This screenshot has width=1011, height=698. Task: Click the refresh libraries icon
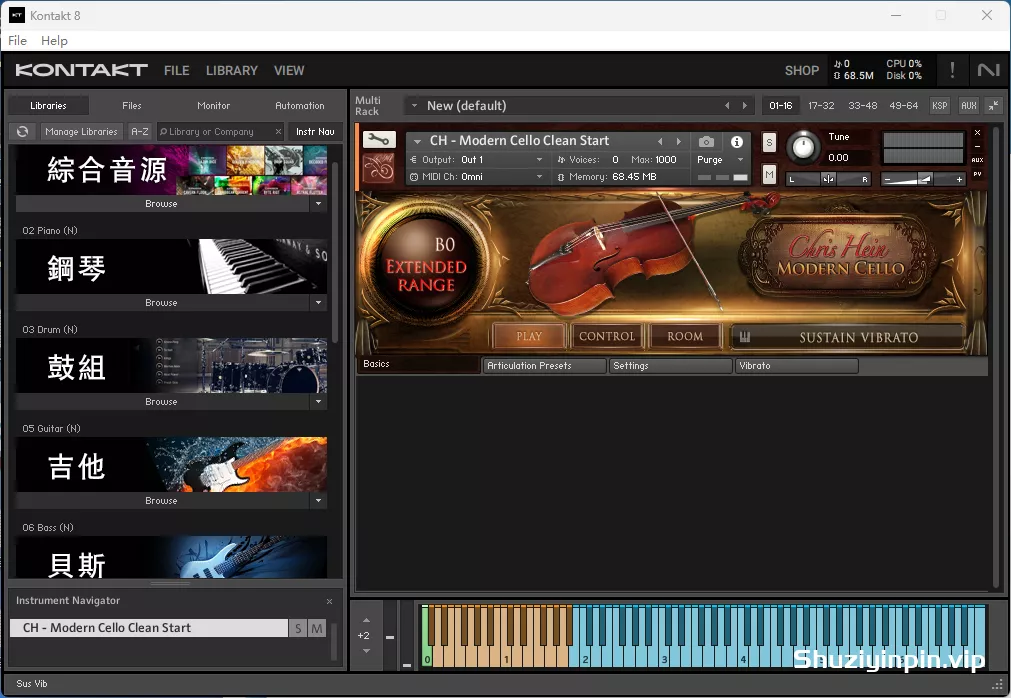coord(22,132)
